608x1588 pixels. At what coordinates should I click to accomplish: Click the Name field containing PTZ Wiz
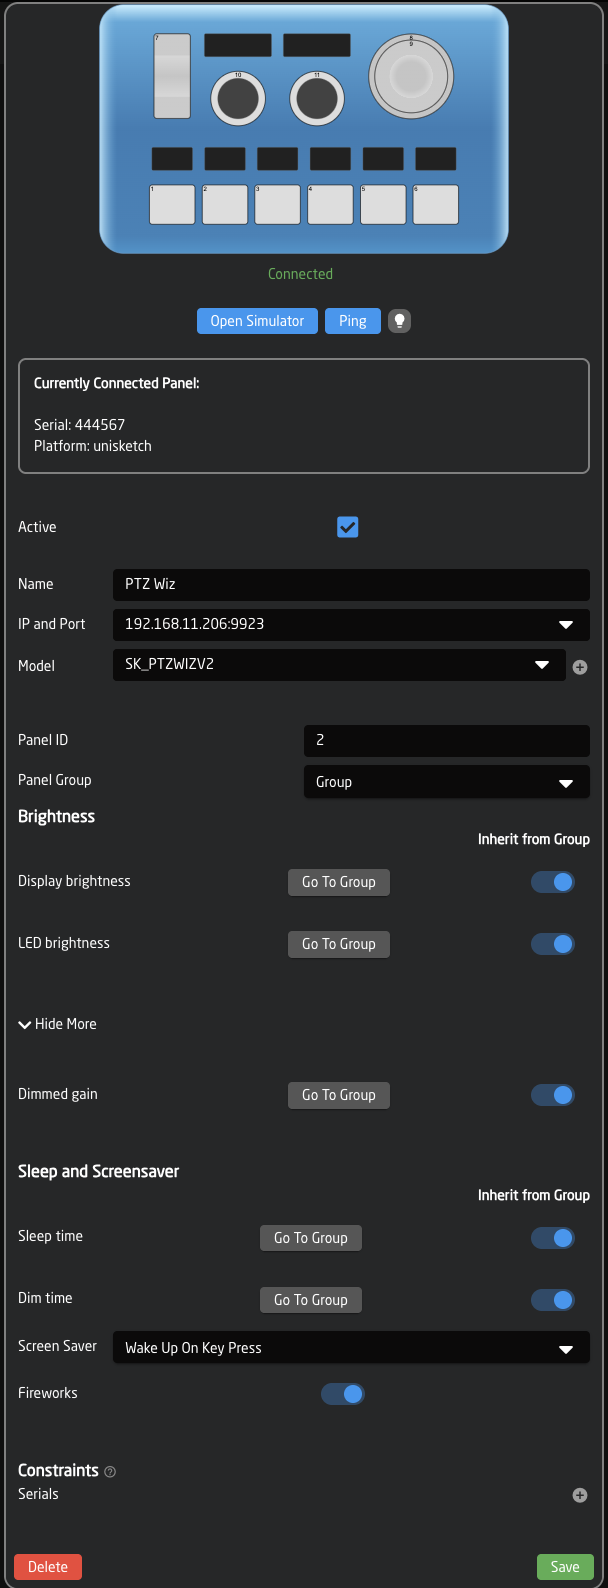point(350,584)
